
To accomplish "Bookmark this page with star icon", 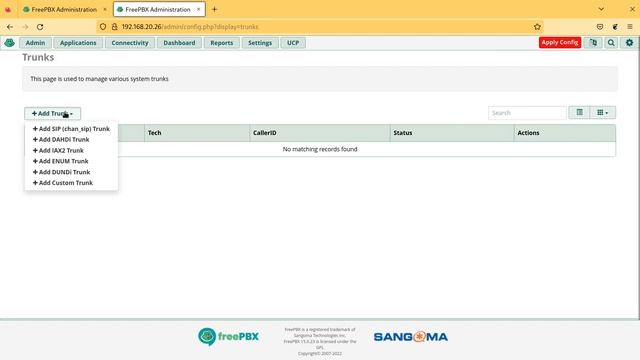I will [x=537, y=27].
